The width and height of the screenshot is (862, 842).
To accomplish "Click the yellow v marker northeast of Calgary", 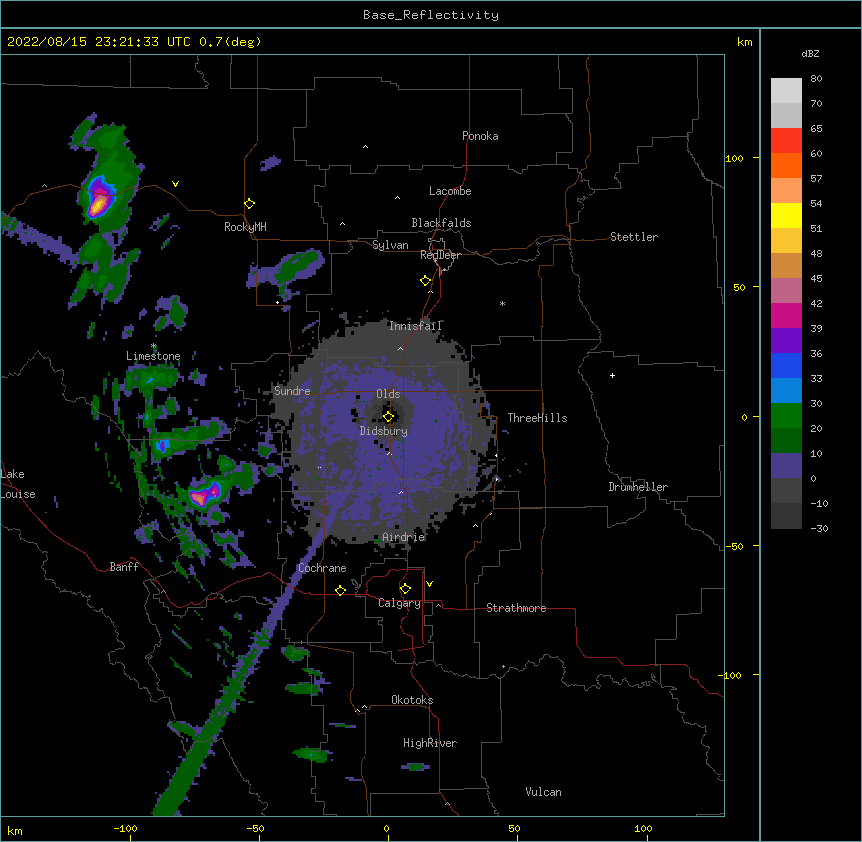I will [x=429, y=584].
